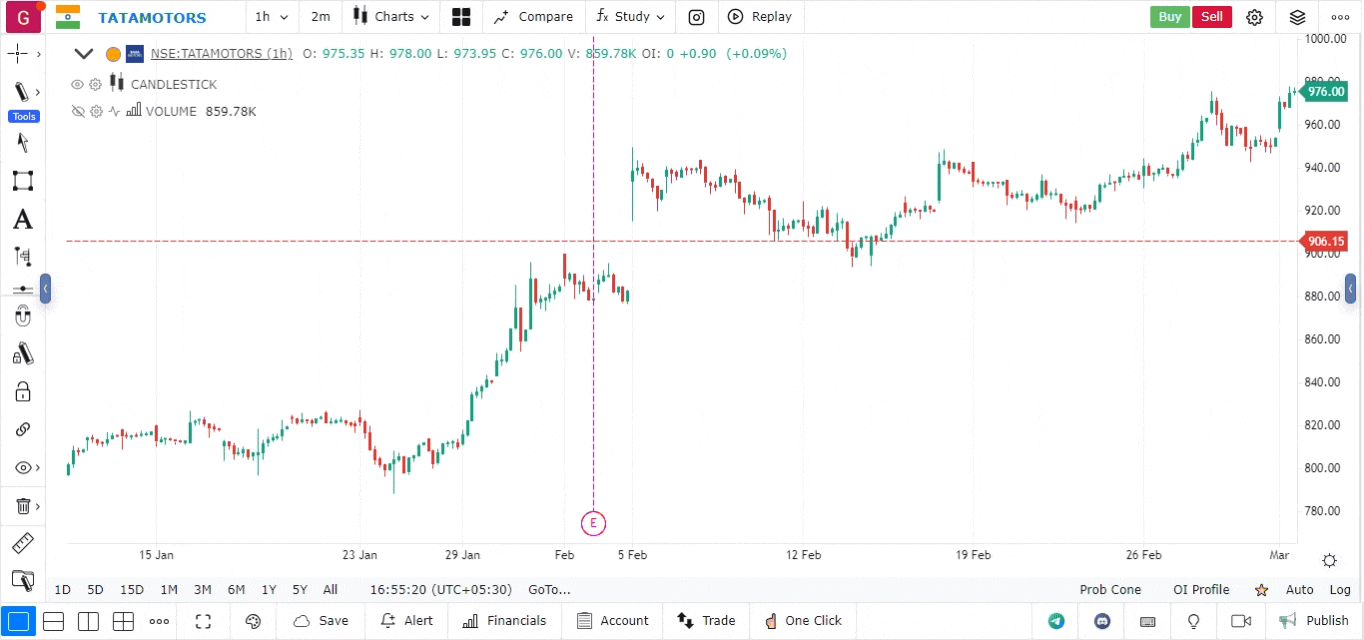1364x640 pixels.
Task: Open the 1h timeframe dropdown
Action: tap(271, 17)
